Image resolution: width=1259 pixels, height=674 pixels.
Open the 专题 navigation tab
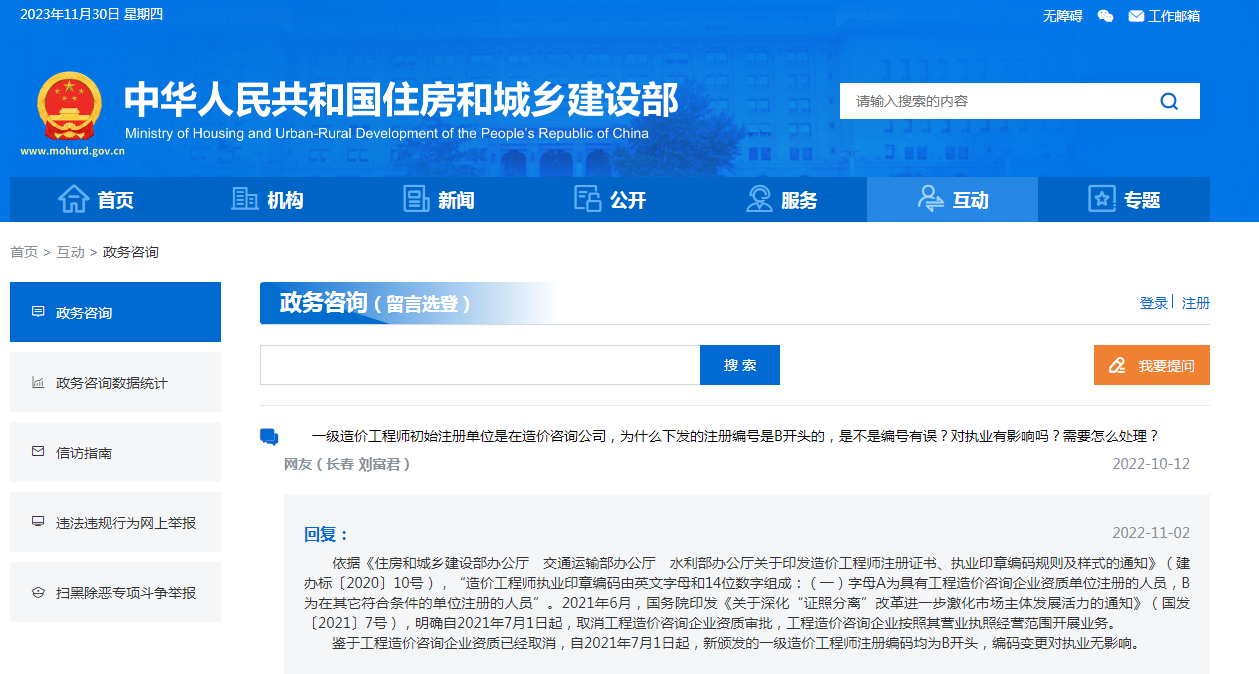tap(1124, 199)
